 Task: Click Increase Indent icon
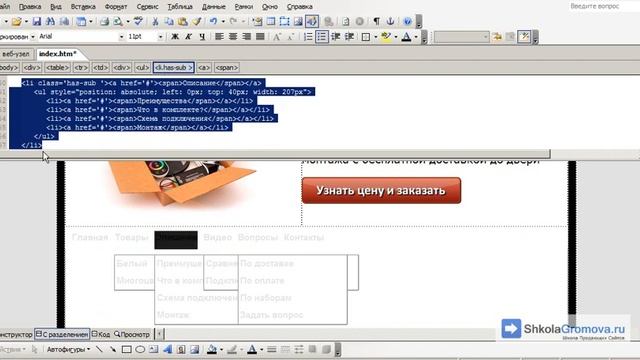(x=349, y=37)
